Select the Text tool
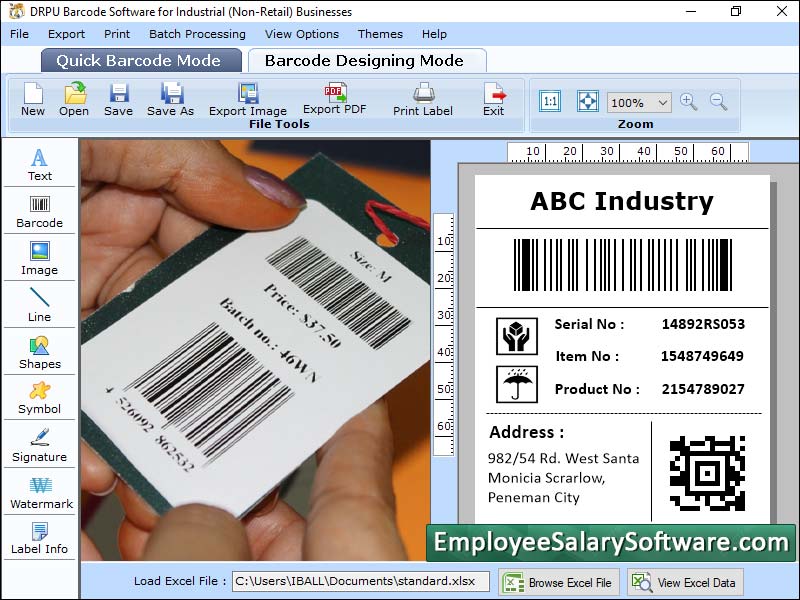Image resolution: width=800 pixels, height=600 pixels. point(39,165)
